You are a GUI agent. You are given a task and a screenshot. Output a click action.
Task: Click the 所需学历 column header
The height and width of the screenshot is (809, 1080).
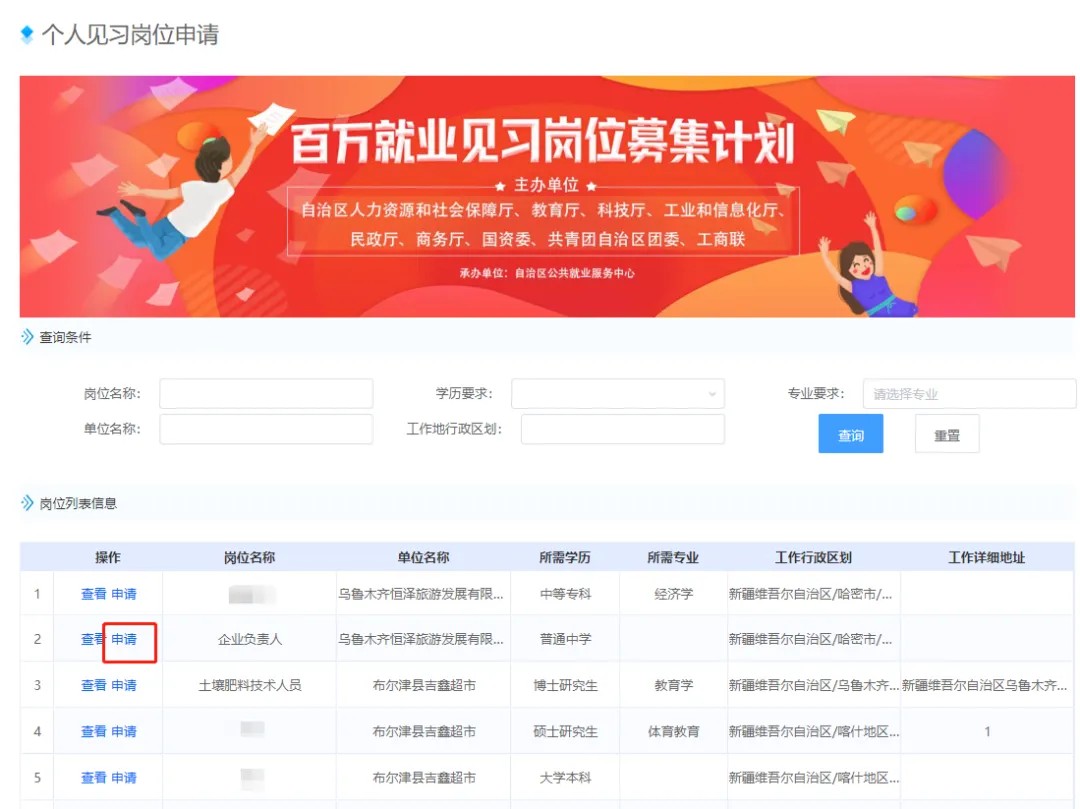565,558
